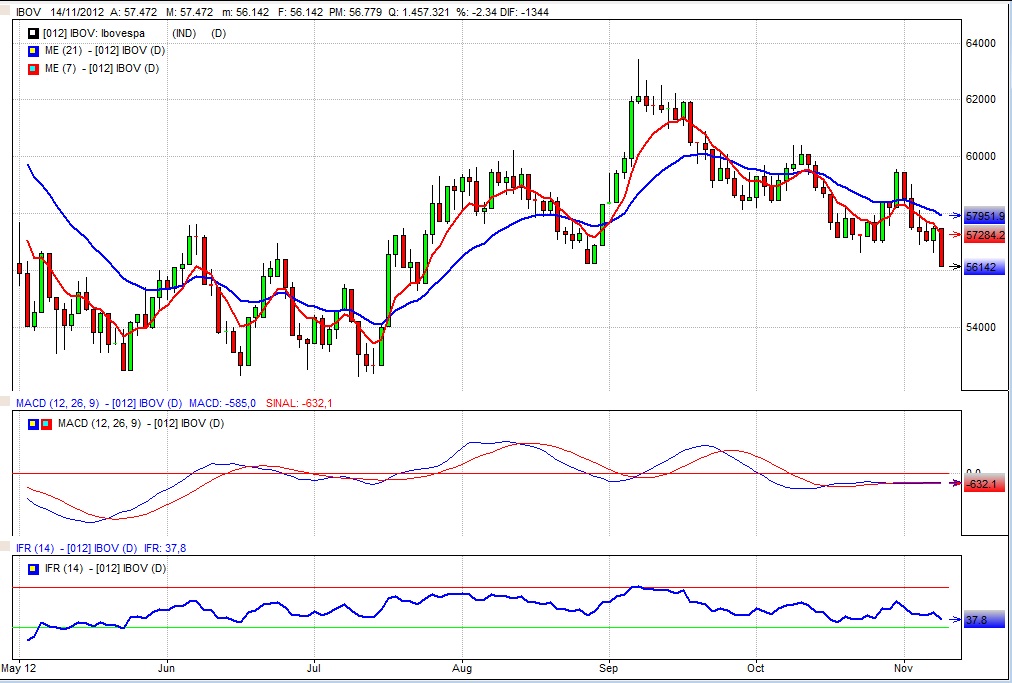Click the blue ME (21) legend icon
1012x683 pixels.
(x=33, y=51)
